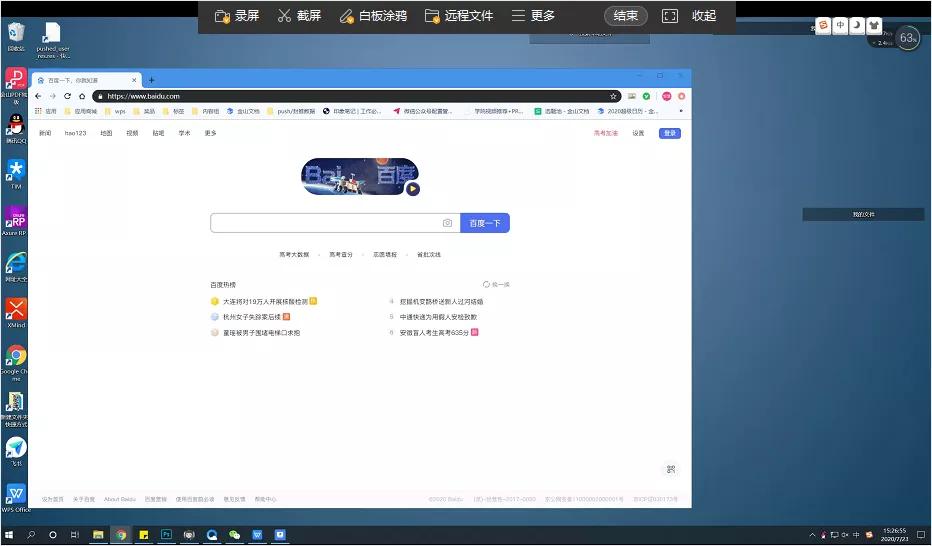
Task: Bookmark this page with the star icon
Action: 613,96
